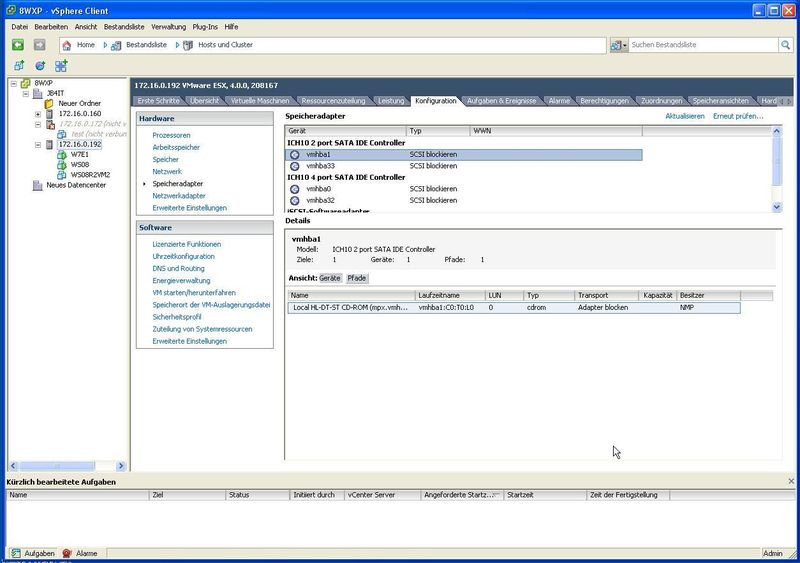
Task: Click the green back navigation arrow
Action: pos(18,45)
